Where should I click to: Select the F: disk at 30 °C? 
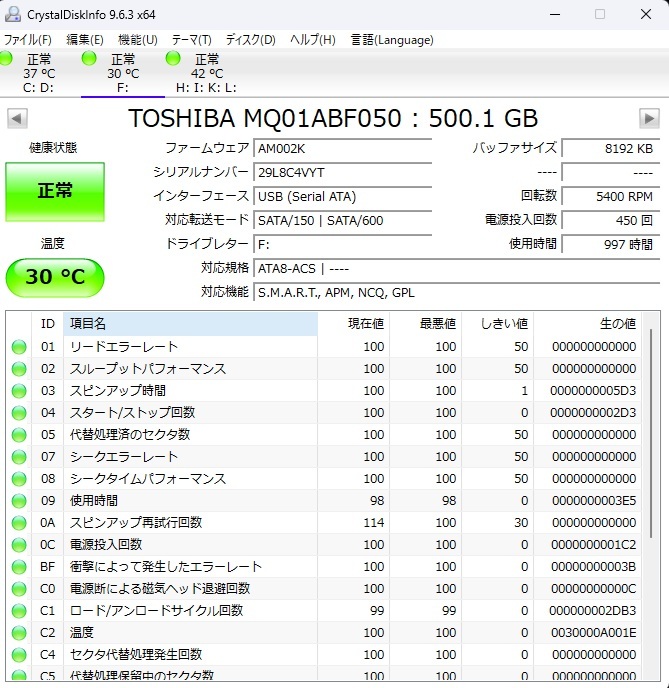click(x=123, y=73)
